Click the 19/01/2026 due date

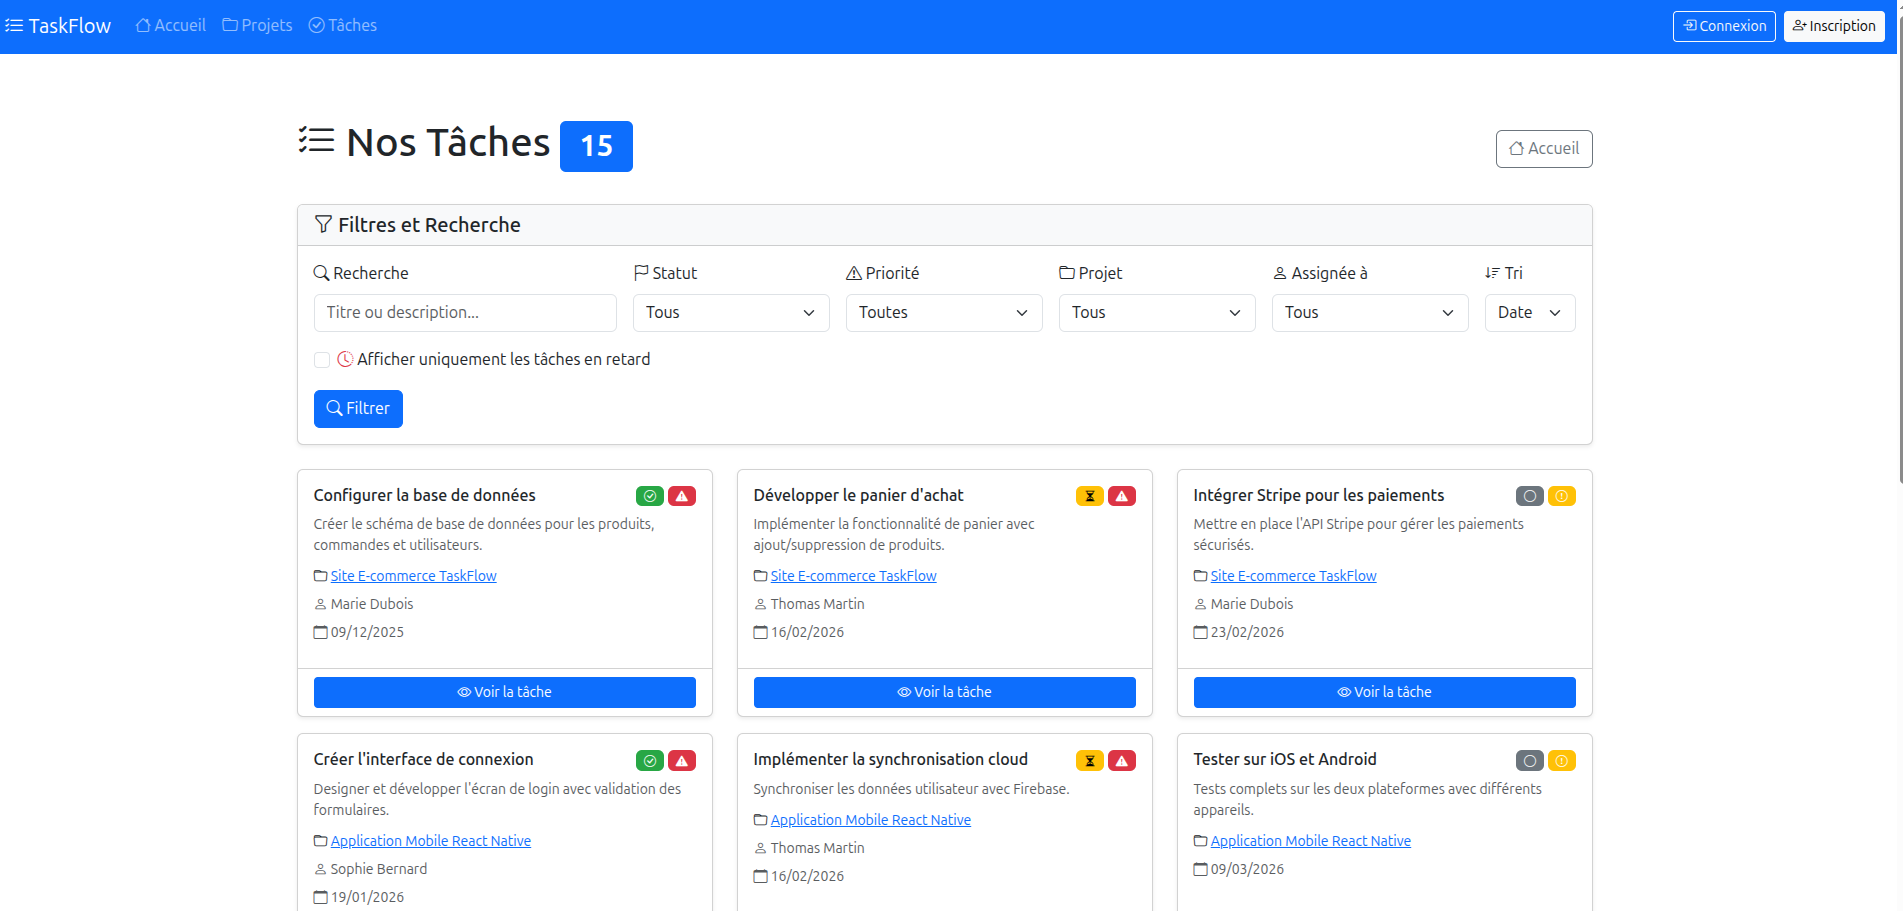click(x=367, y=897)
